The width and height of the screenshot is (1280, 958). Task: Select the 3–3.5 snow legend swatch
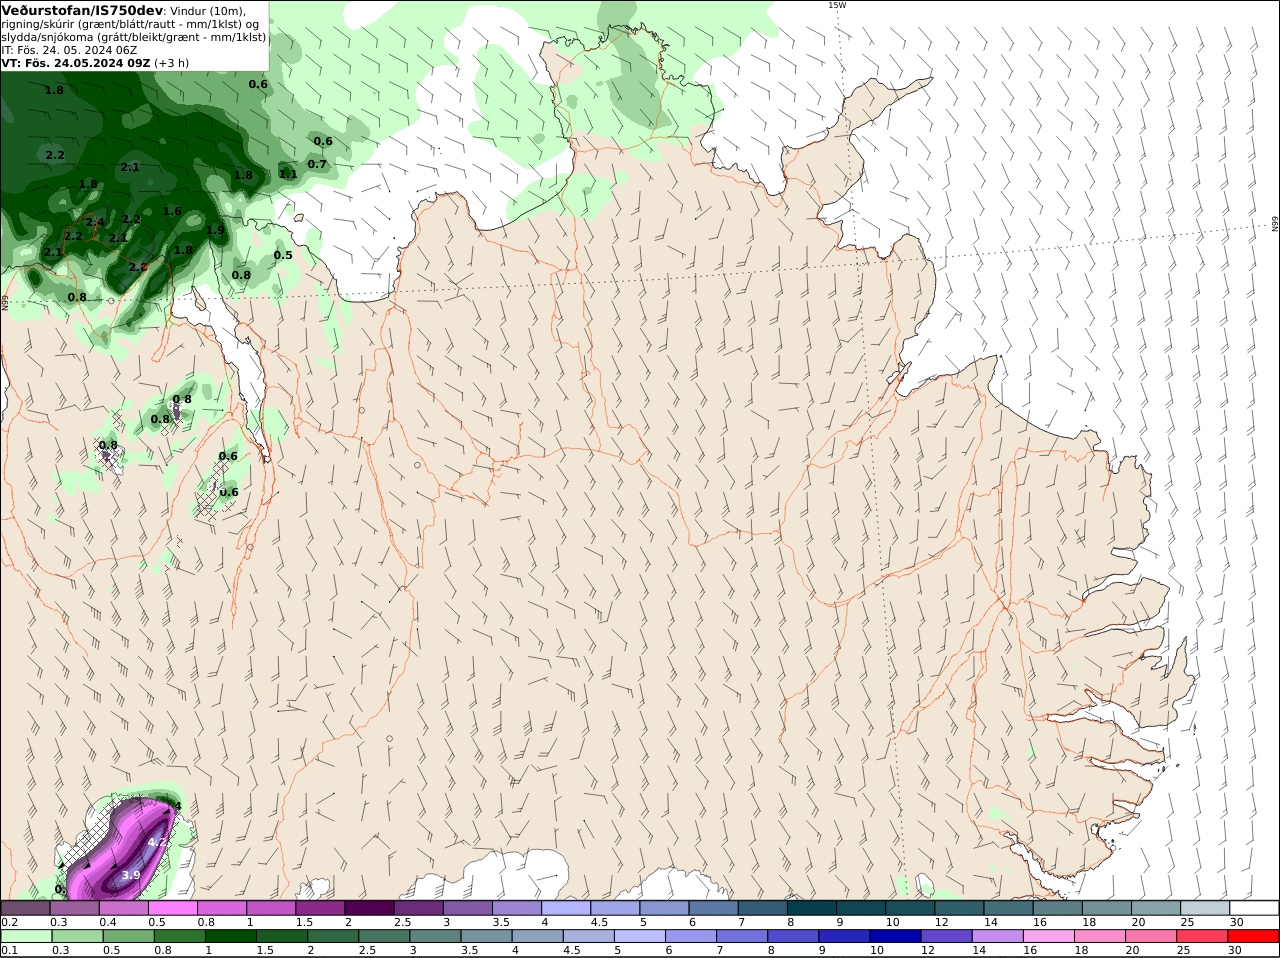(x=468, y=908)
